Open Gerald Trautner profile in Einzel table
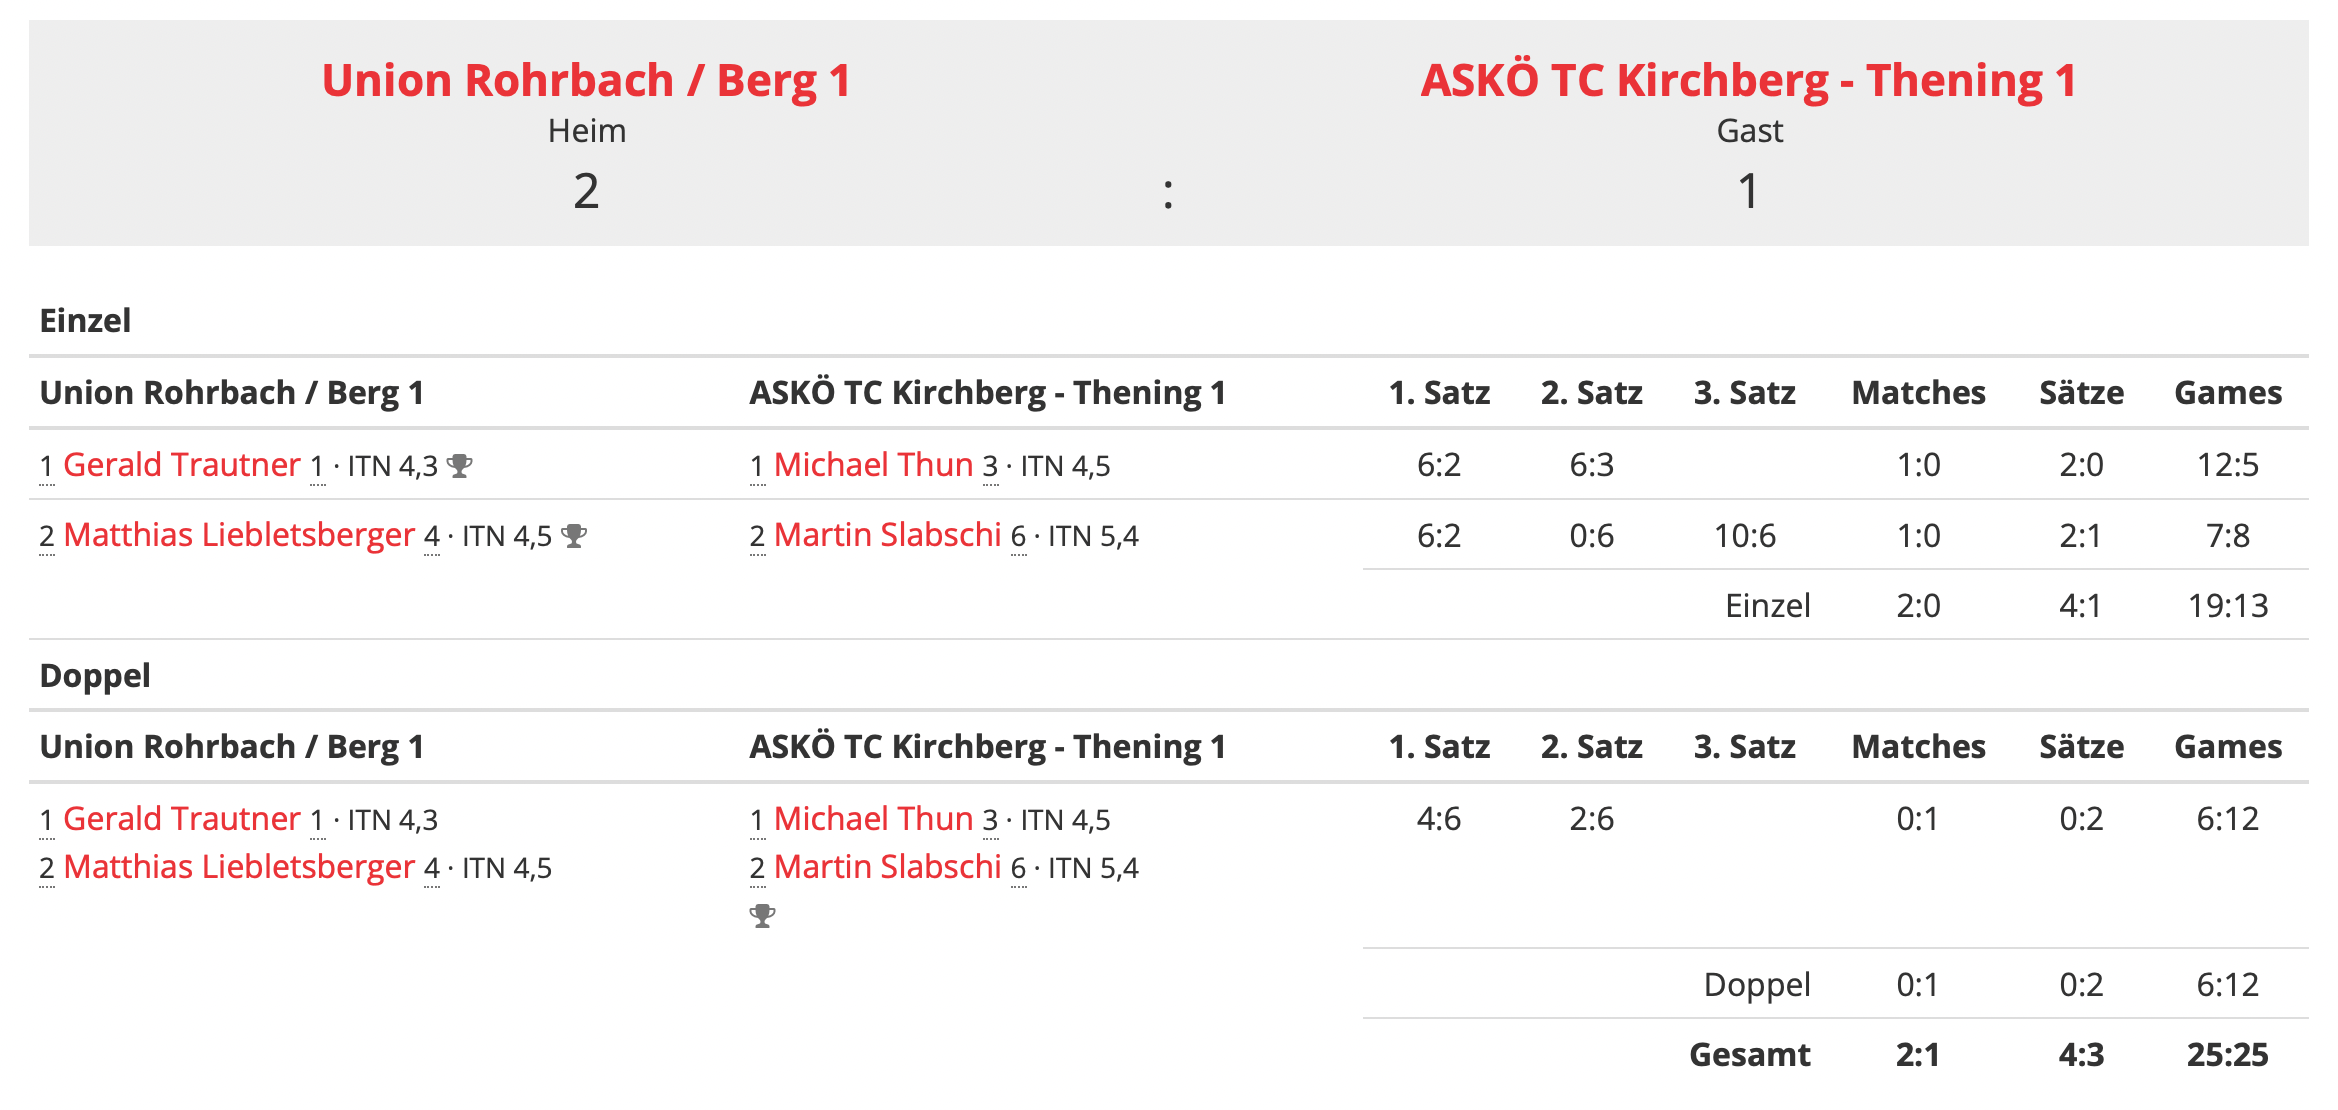 pos(182,465)
